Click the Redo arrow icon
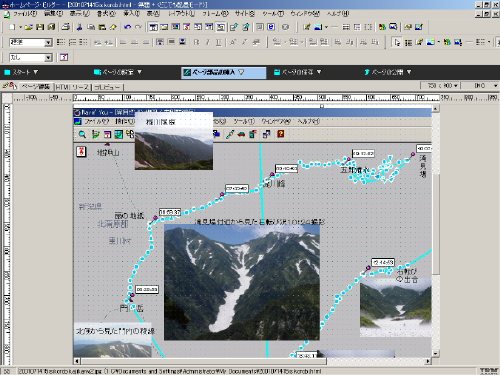Image resolution: width=500 pixels, height=375 pixels. pyautogui.click(x=138, y=27)
